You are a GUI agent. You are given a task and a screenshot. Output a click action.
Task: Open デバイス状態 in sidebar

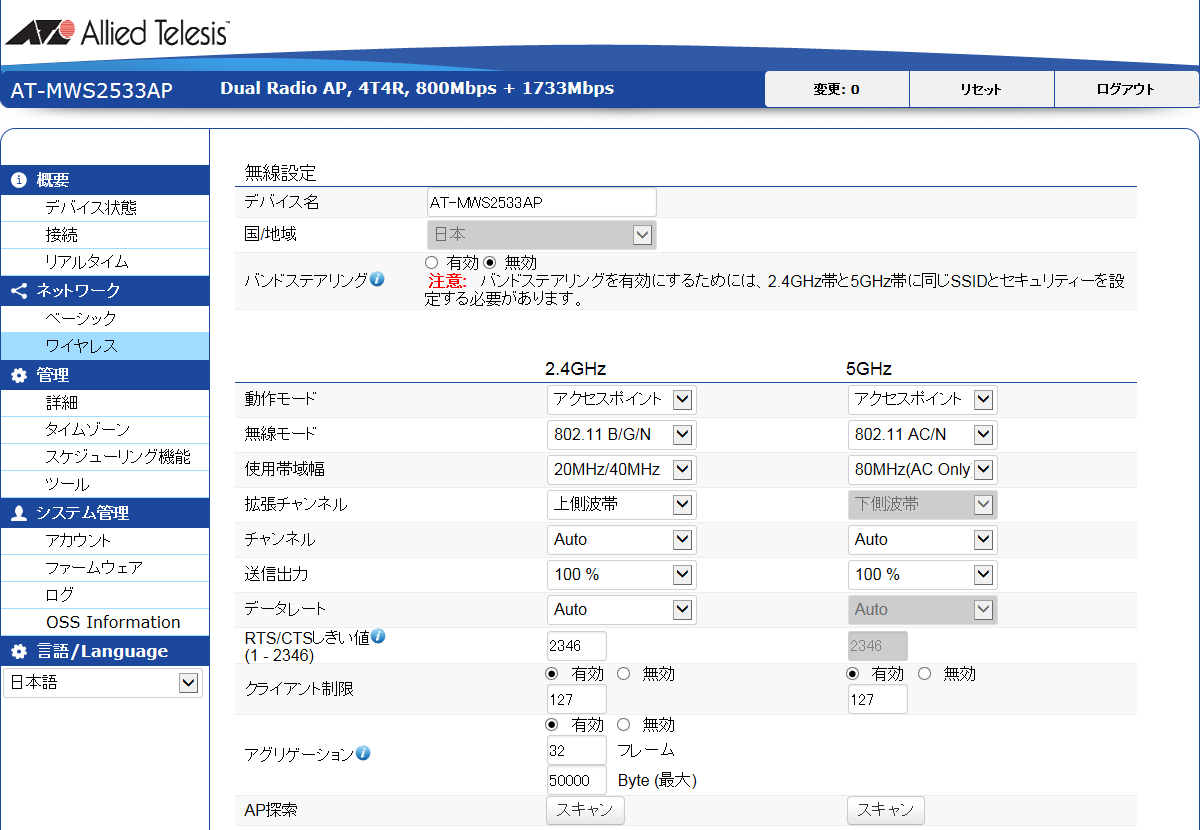(x=105, y=207)
